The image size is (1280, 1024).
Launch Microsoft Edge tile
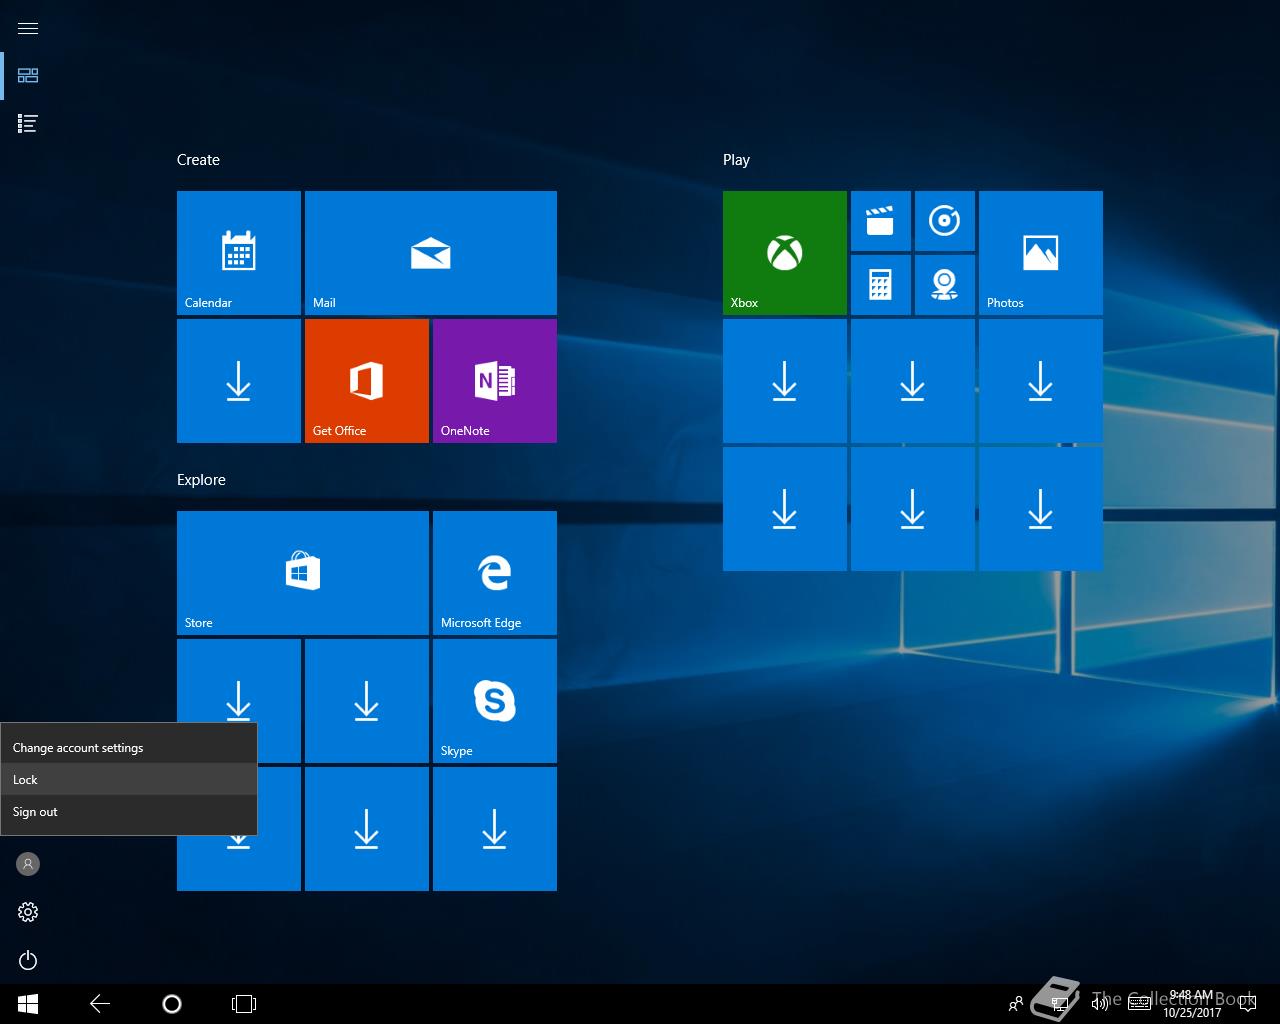pos(495,573)
